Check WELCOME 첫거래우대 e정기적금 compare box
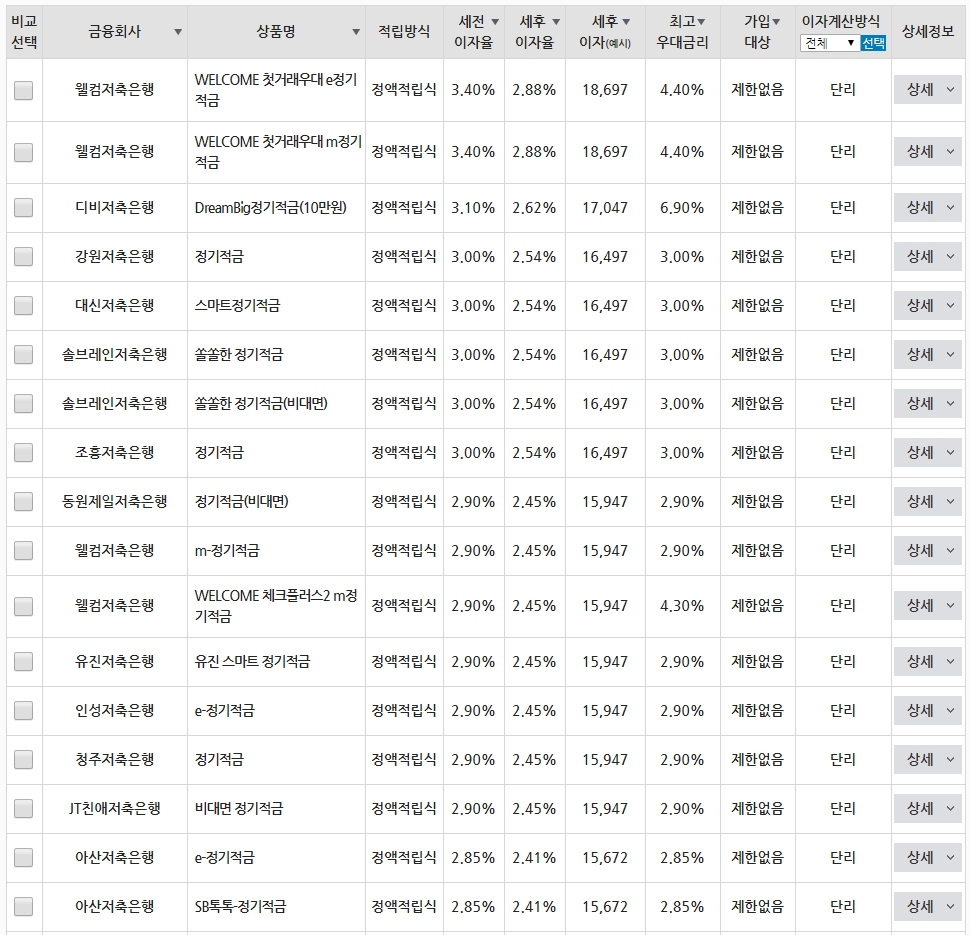The width and height of the screenshot is (970, 935). pos(24,90)
